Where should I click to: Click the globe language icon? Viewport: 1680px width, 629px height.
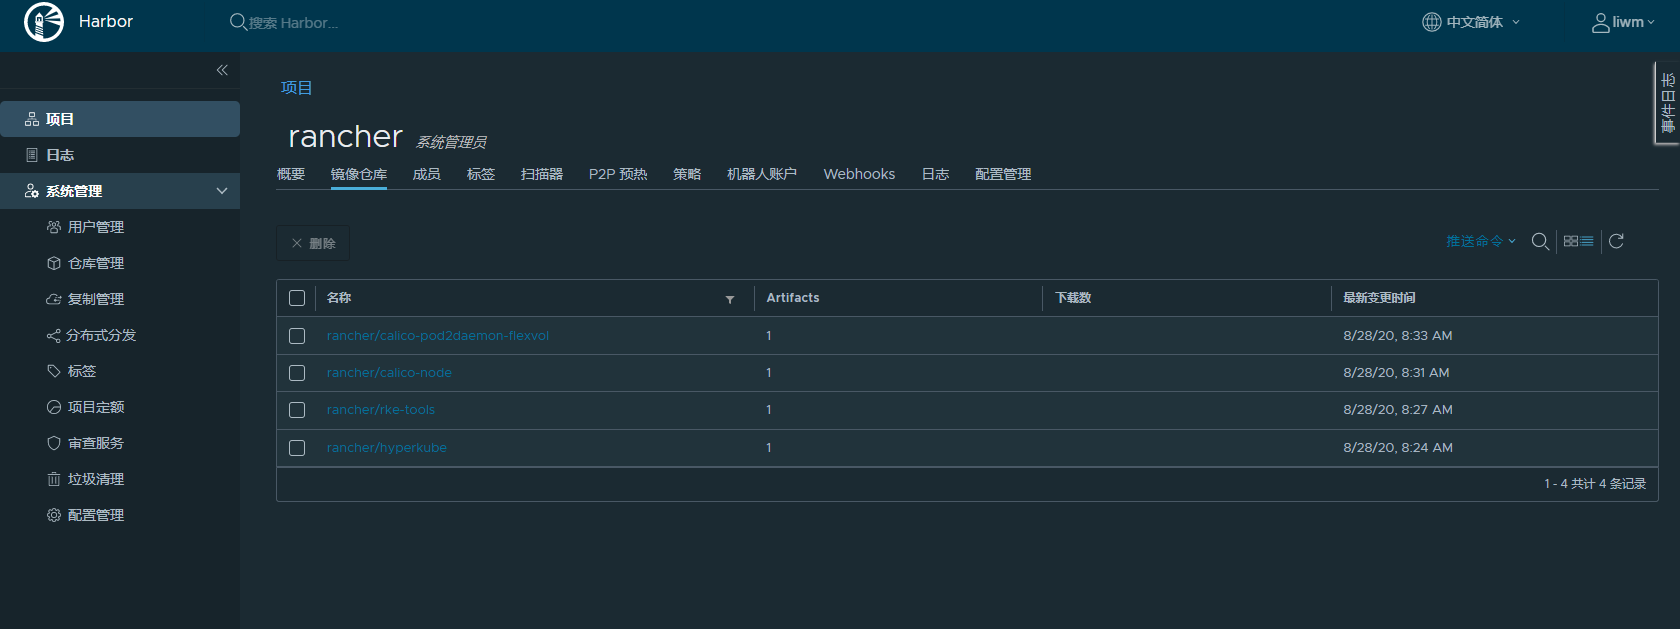coord(1432,22)
